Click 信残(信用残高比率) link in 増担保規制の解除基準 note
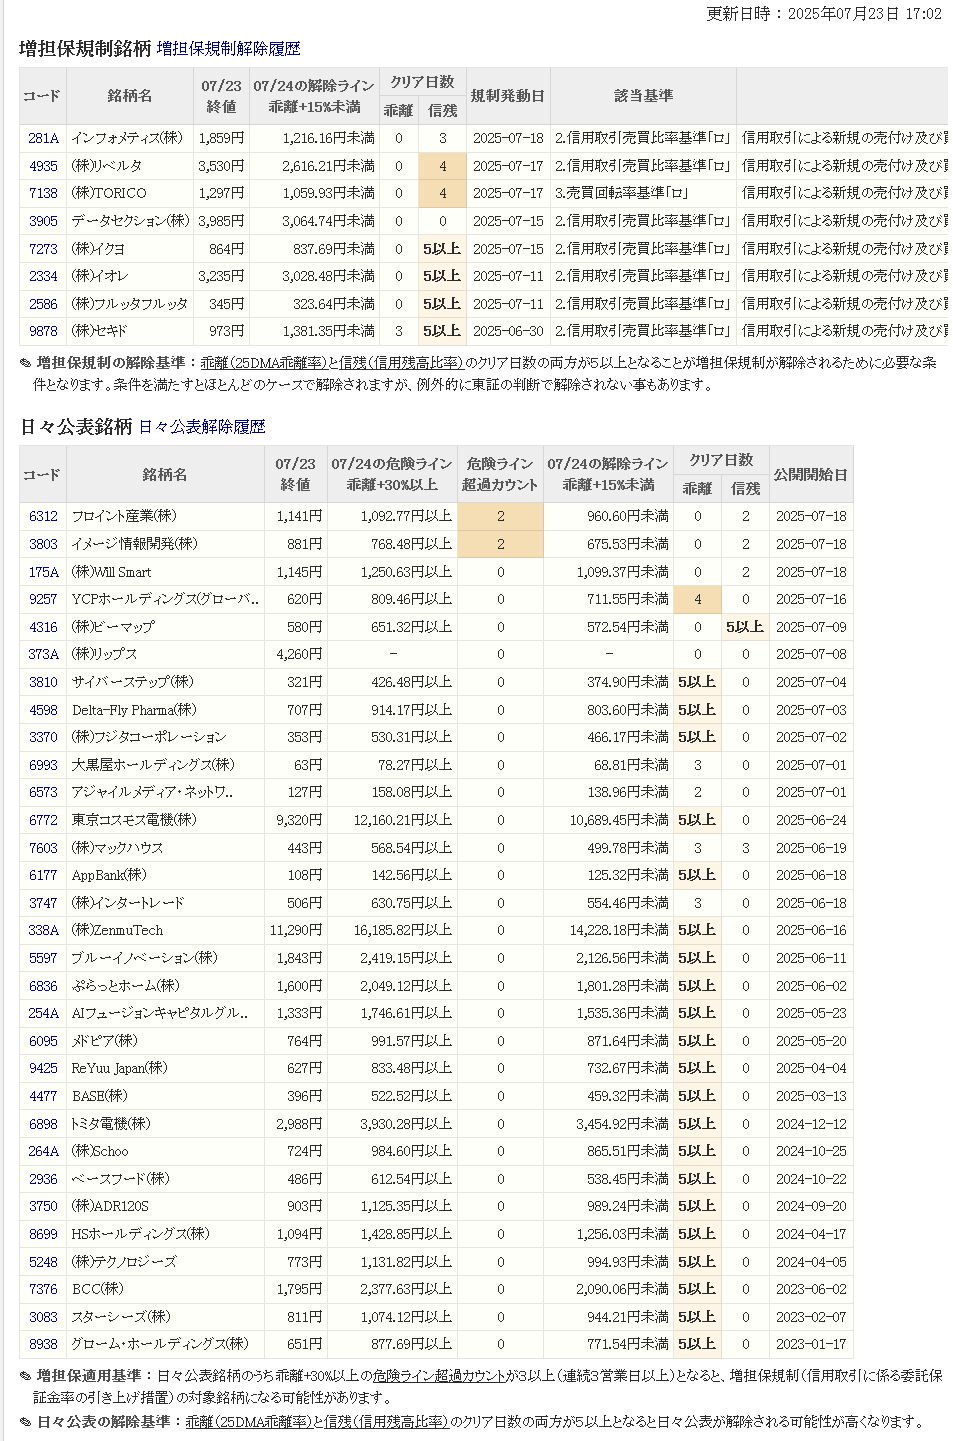The image size is (953, 1441). pos(402,363)
